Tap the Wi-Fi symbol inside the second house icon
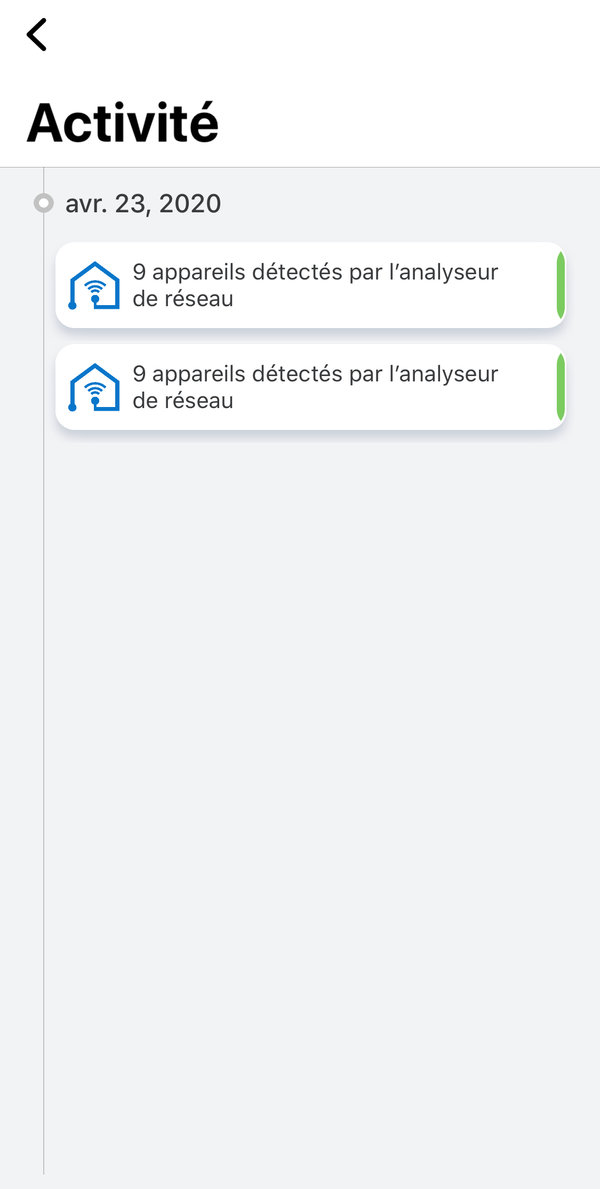The image size is (600, 1189). [96, 392]
